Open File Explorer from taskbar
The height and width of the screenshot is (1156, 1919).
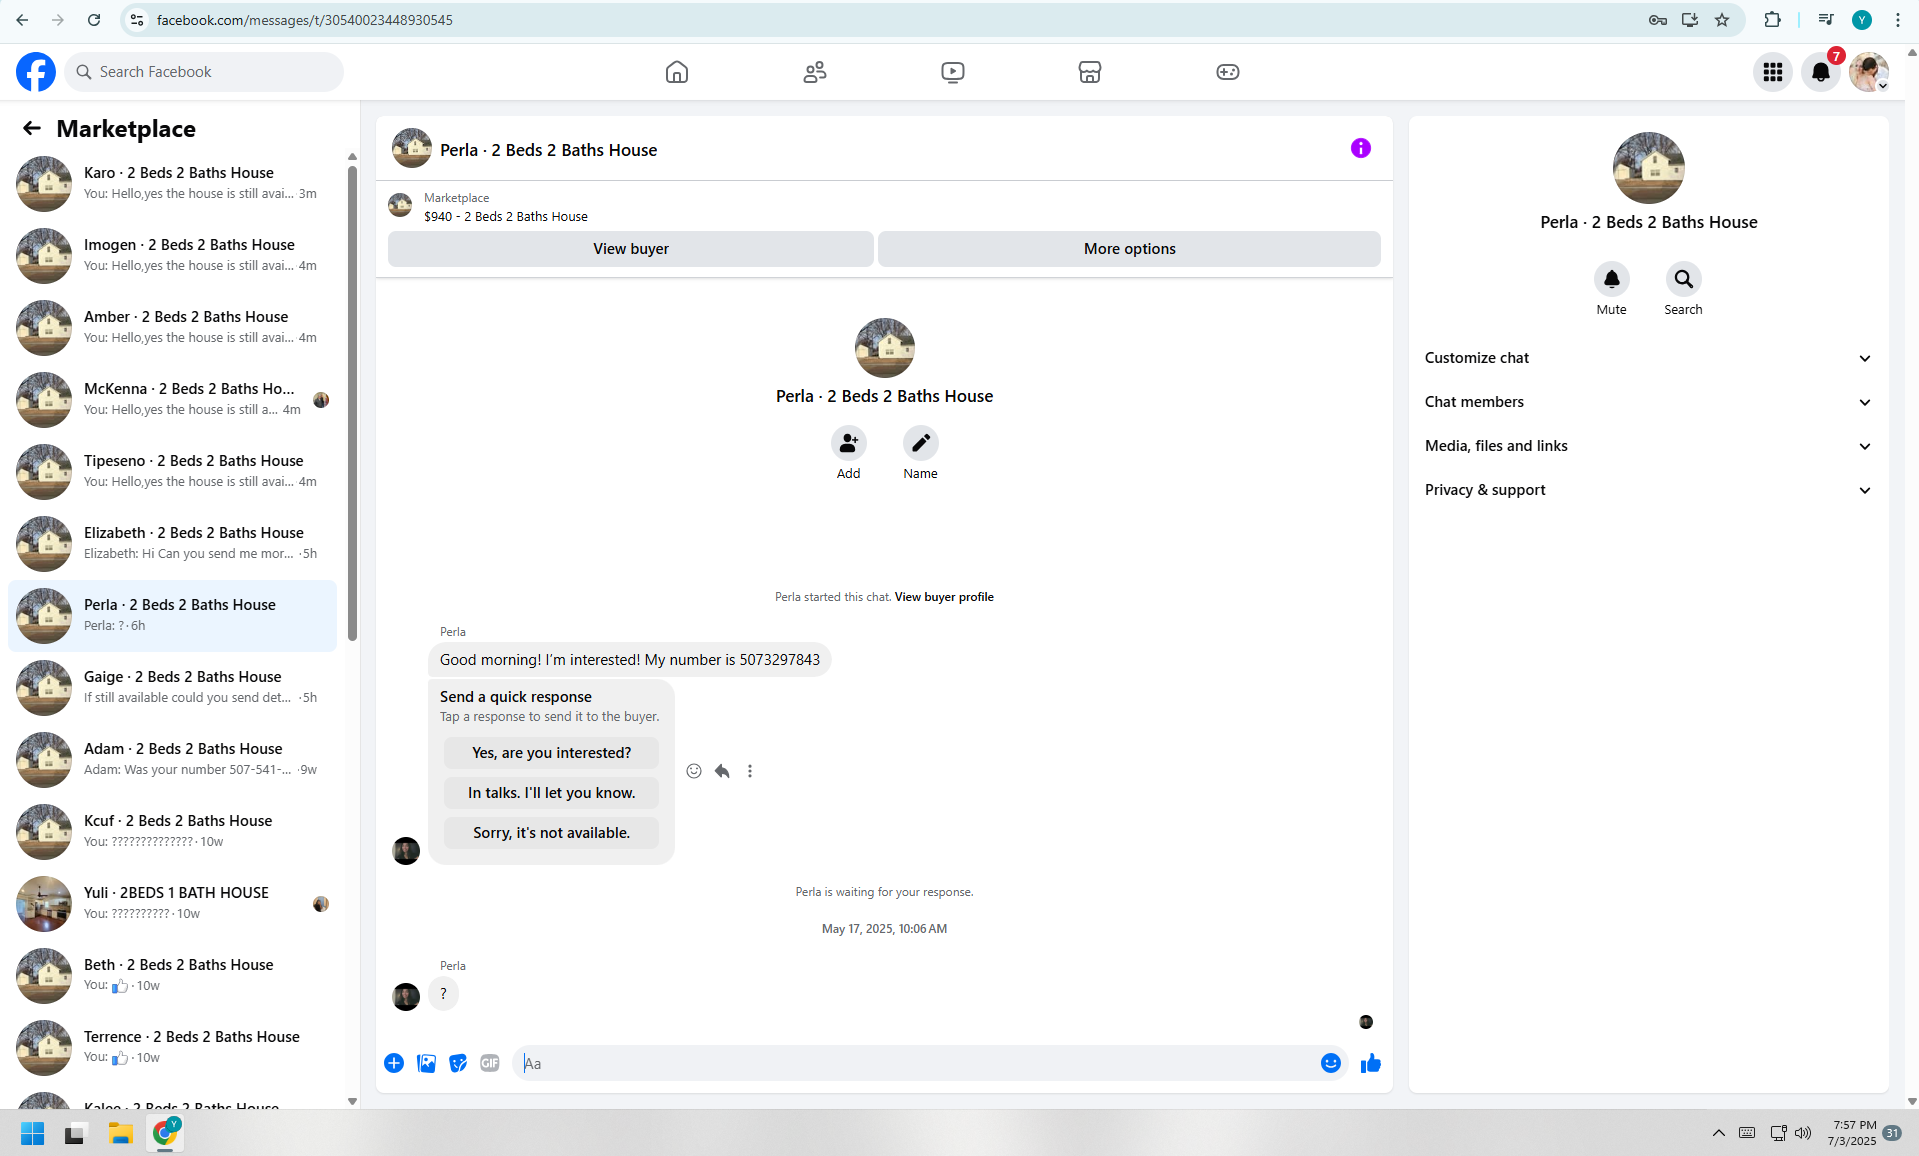click(x=121, y=1133)
